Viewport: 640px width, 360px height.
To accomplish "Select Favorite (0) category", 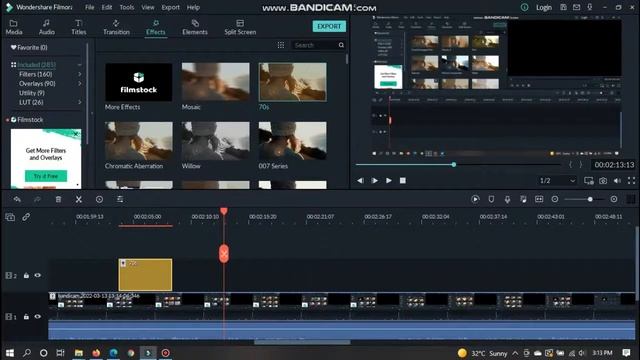I will click(29, 47).
